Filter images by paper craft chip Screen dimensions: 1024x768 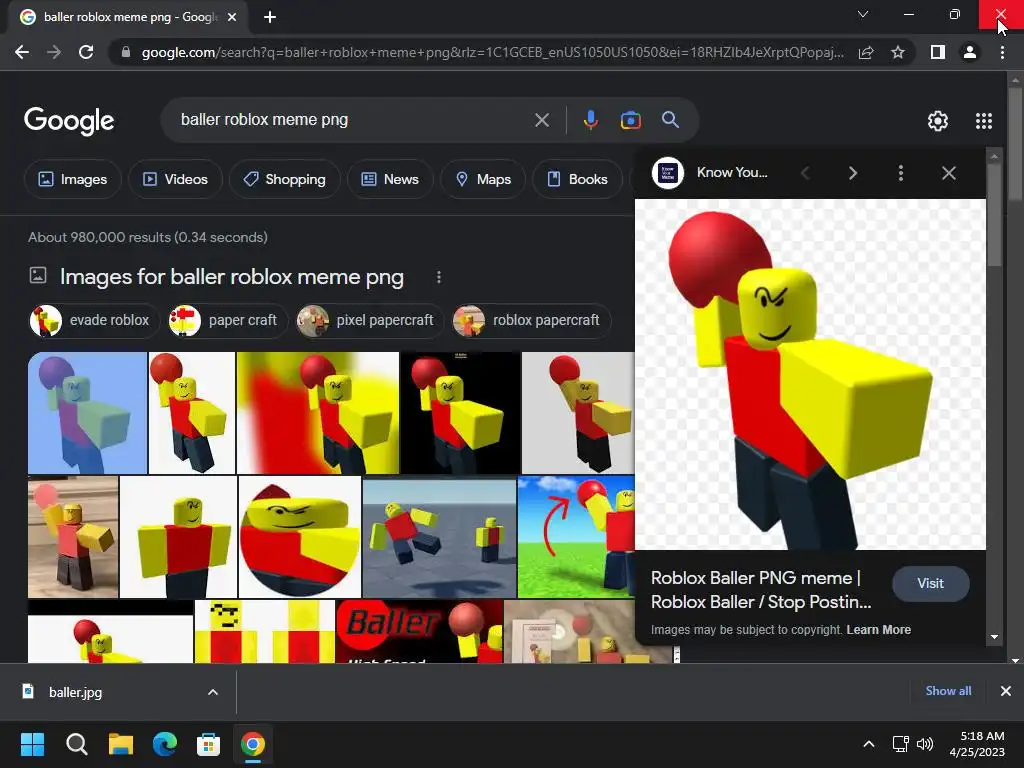pos(228,321)
